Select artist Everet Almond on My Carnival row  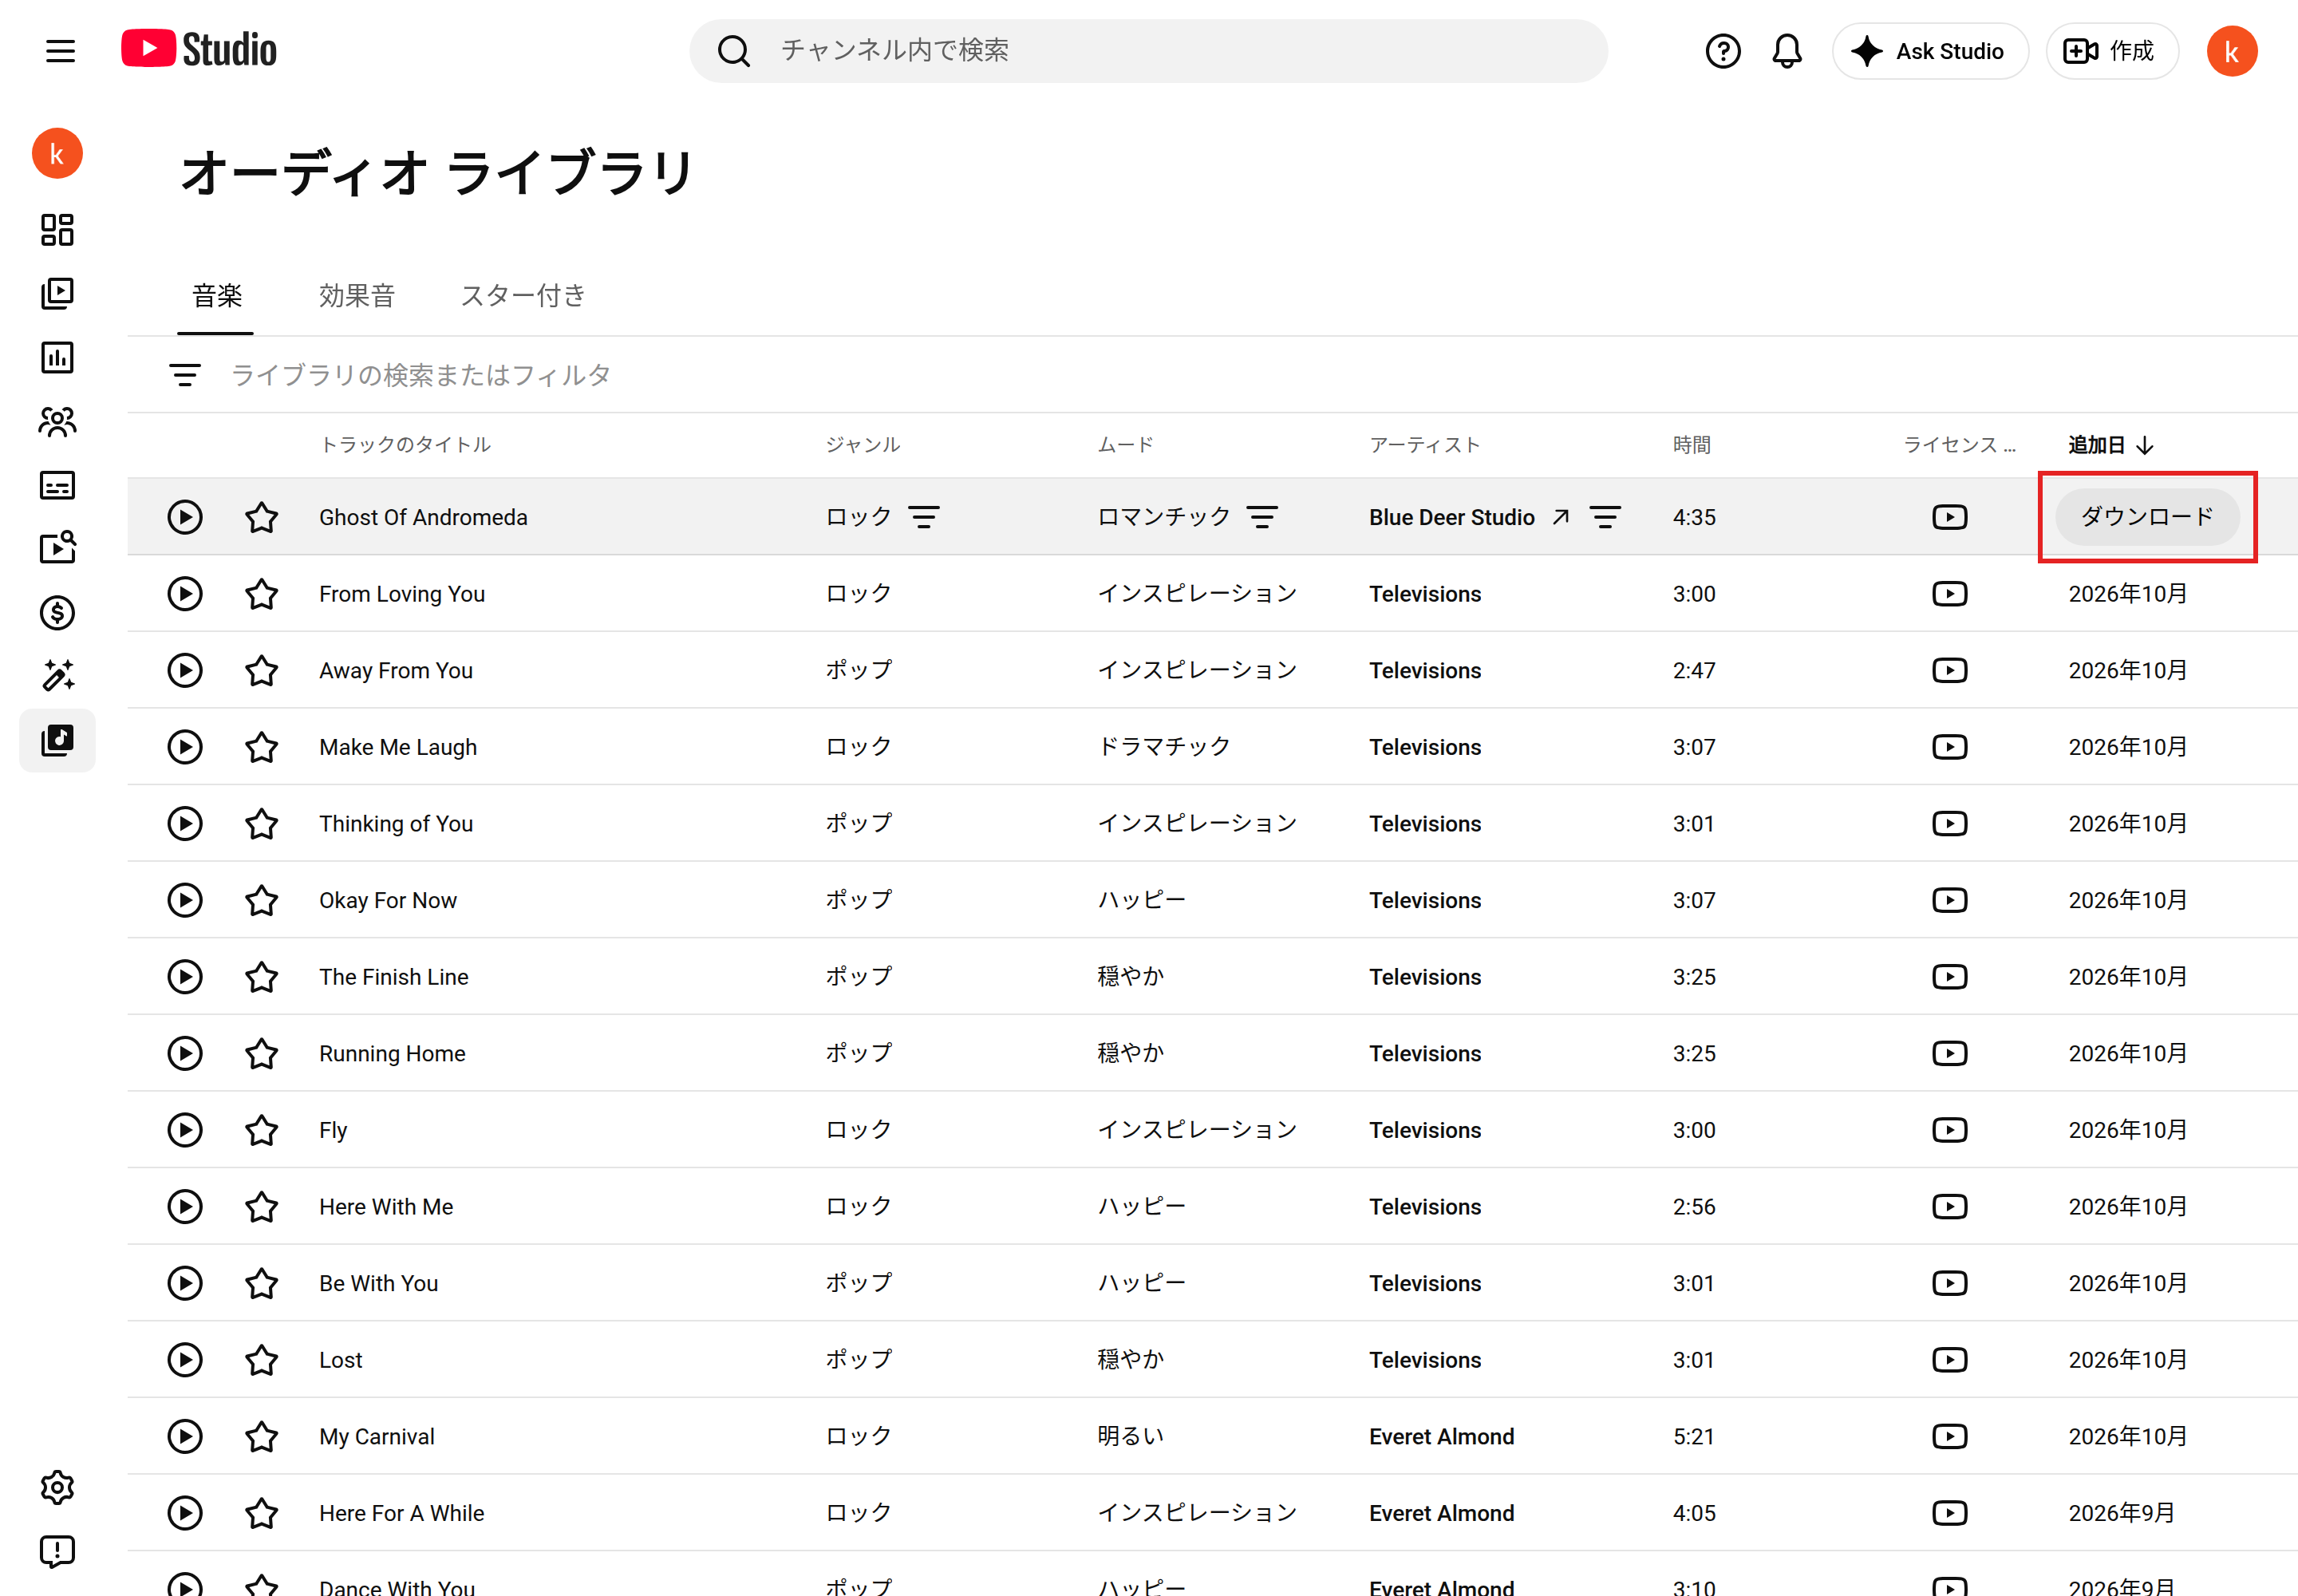(x=1440, y=1436)
